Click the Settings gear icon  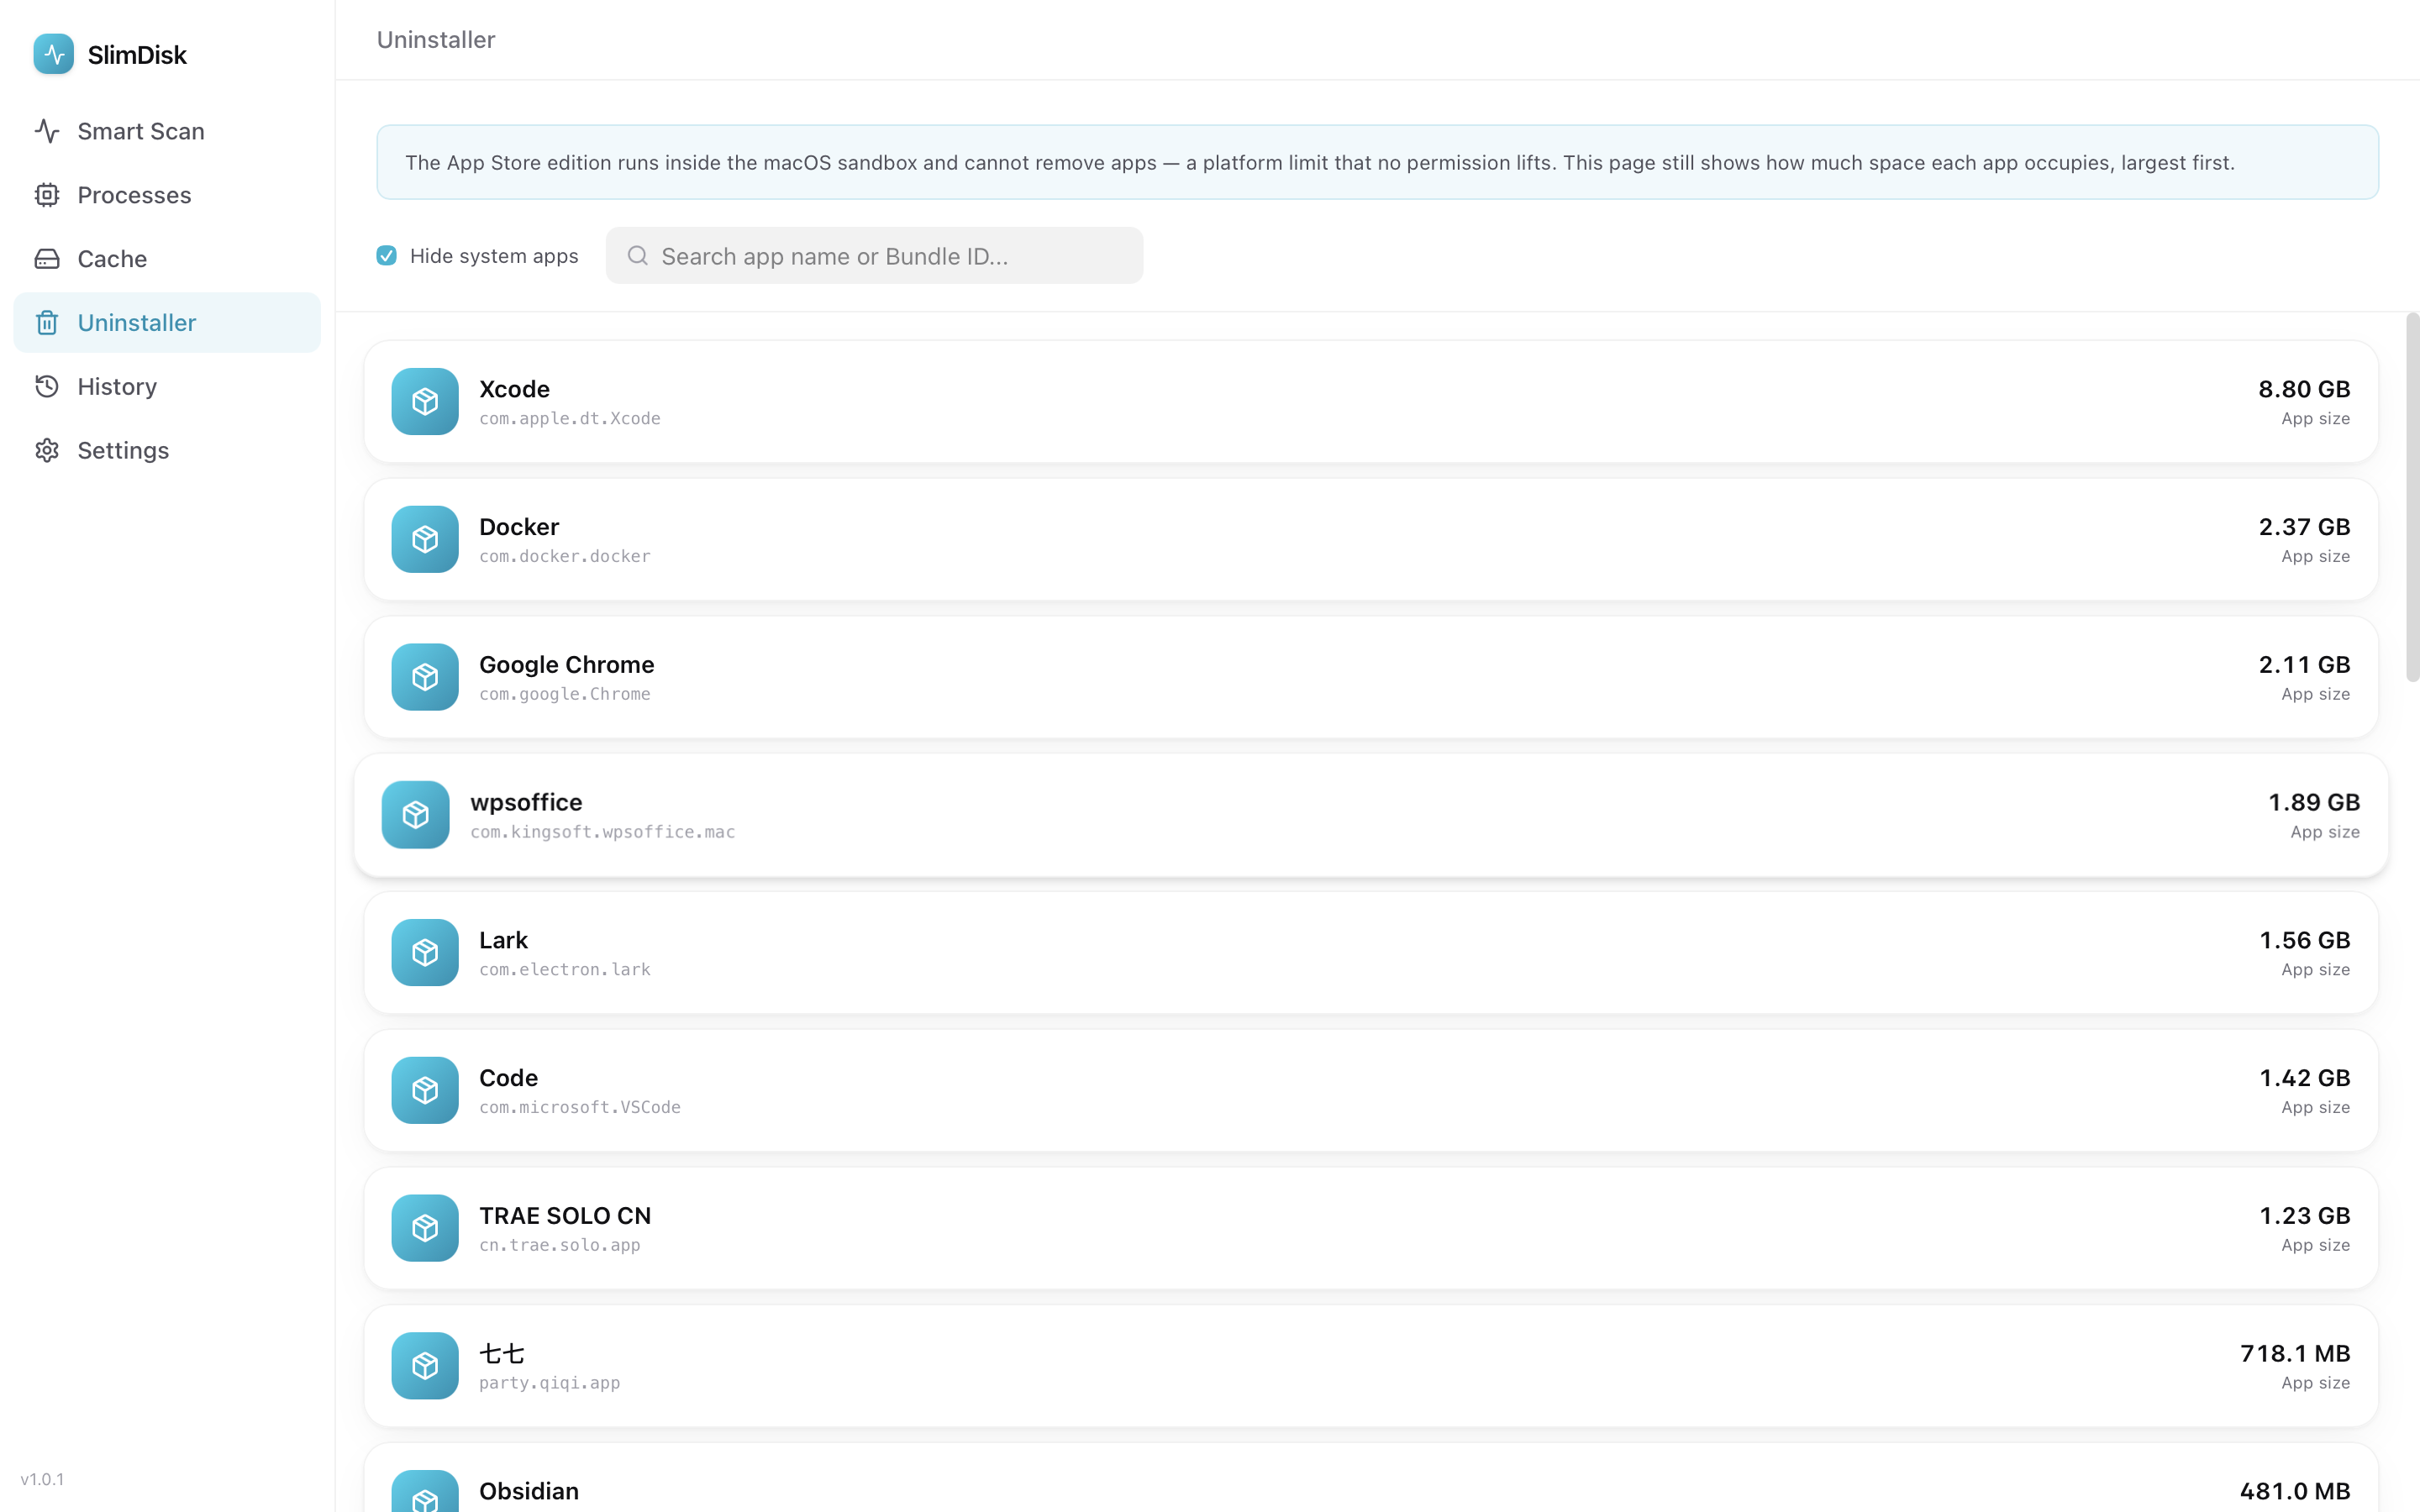click(x=47, y=450)
